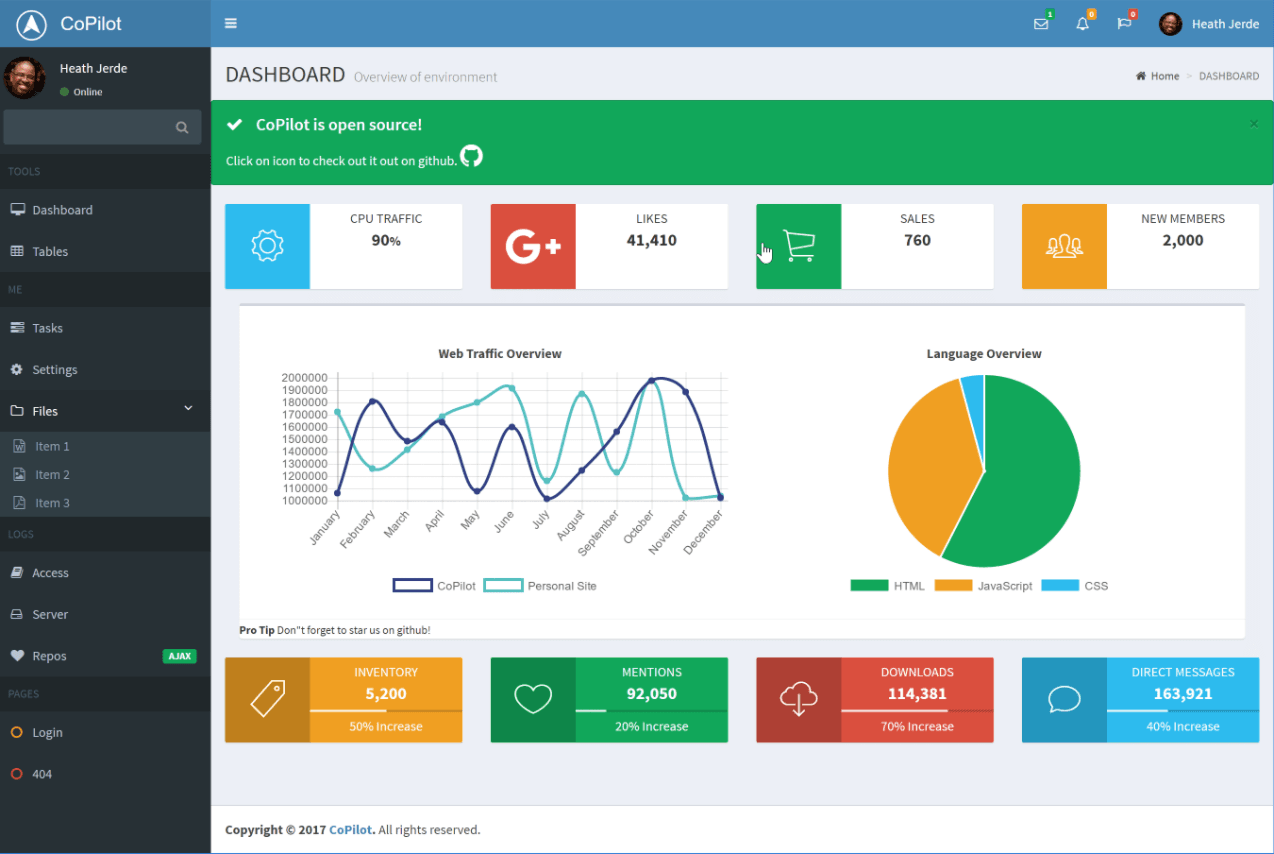The image size is (1274, 854).
Task: Dismiss the green open source alert
Action: click(x=1254, y=124)
